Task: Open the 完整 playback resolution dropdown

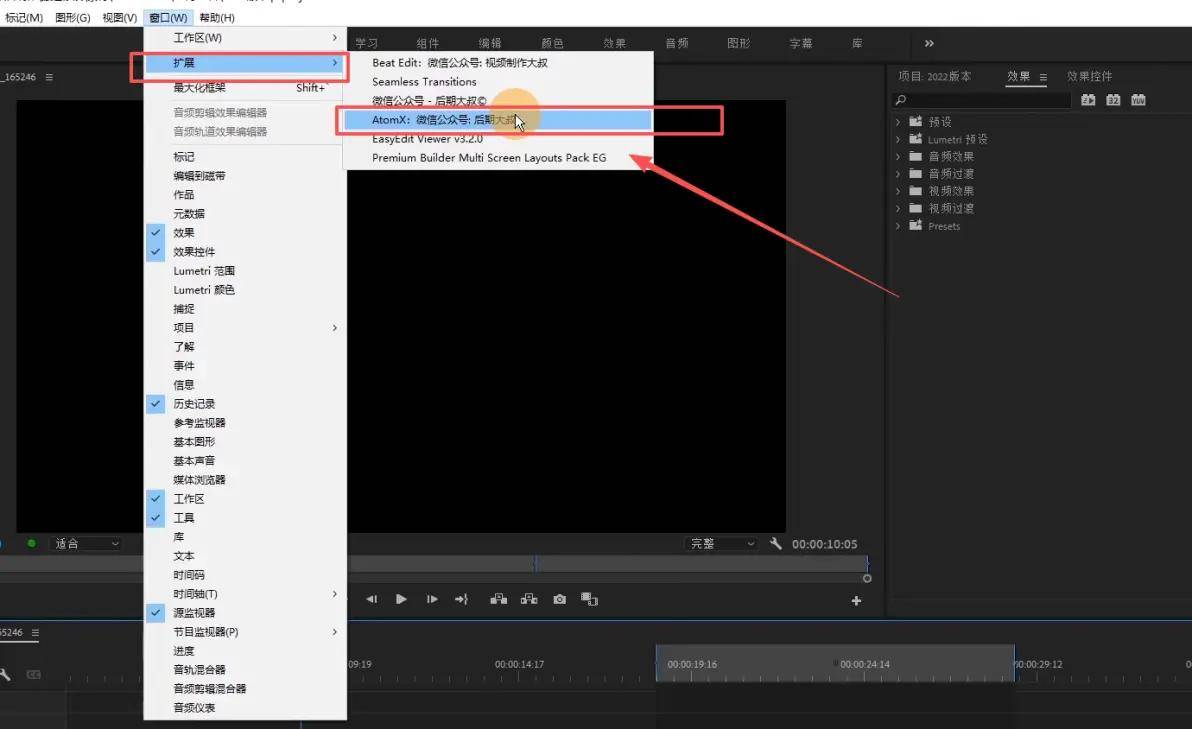Action: (x=721, y=544)
